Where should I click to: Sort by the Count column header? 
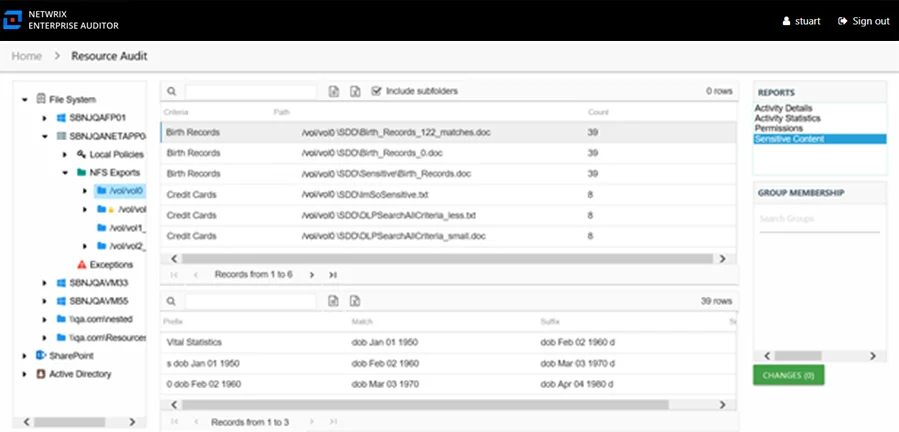coord(598,112)
